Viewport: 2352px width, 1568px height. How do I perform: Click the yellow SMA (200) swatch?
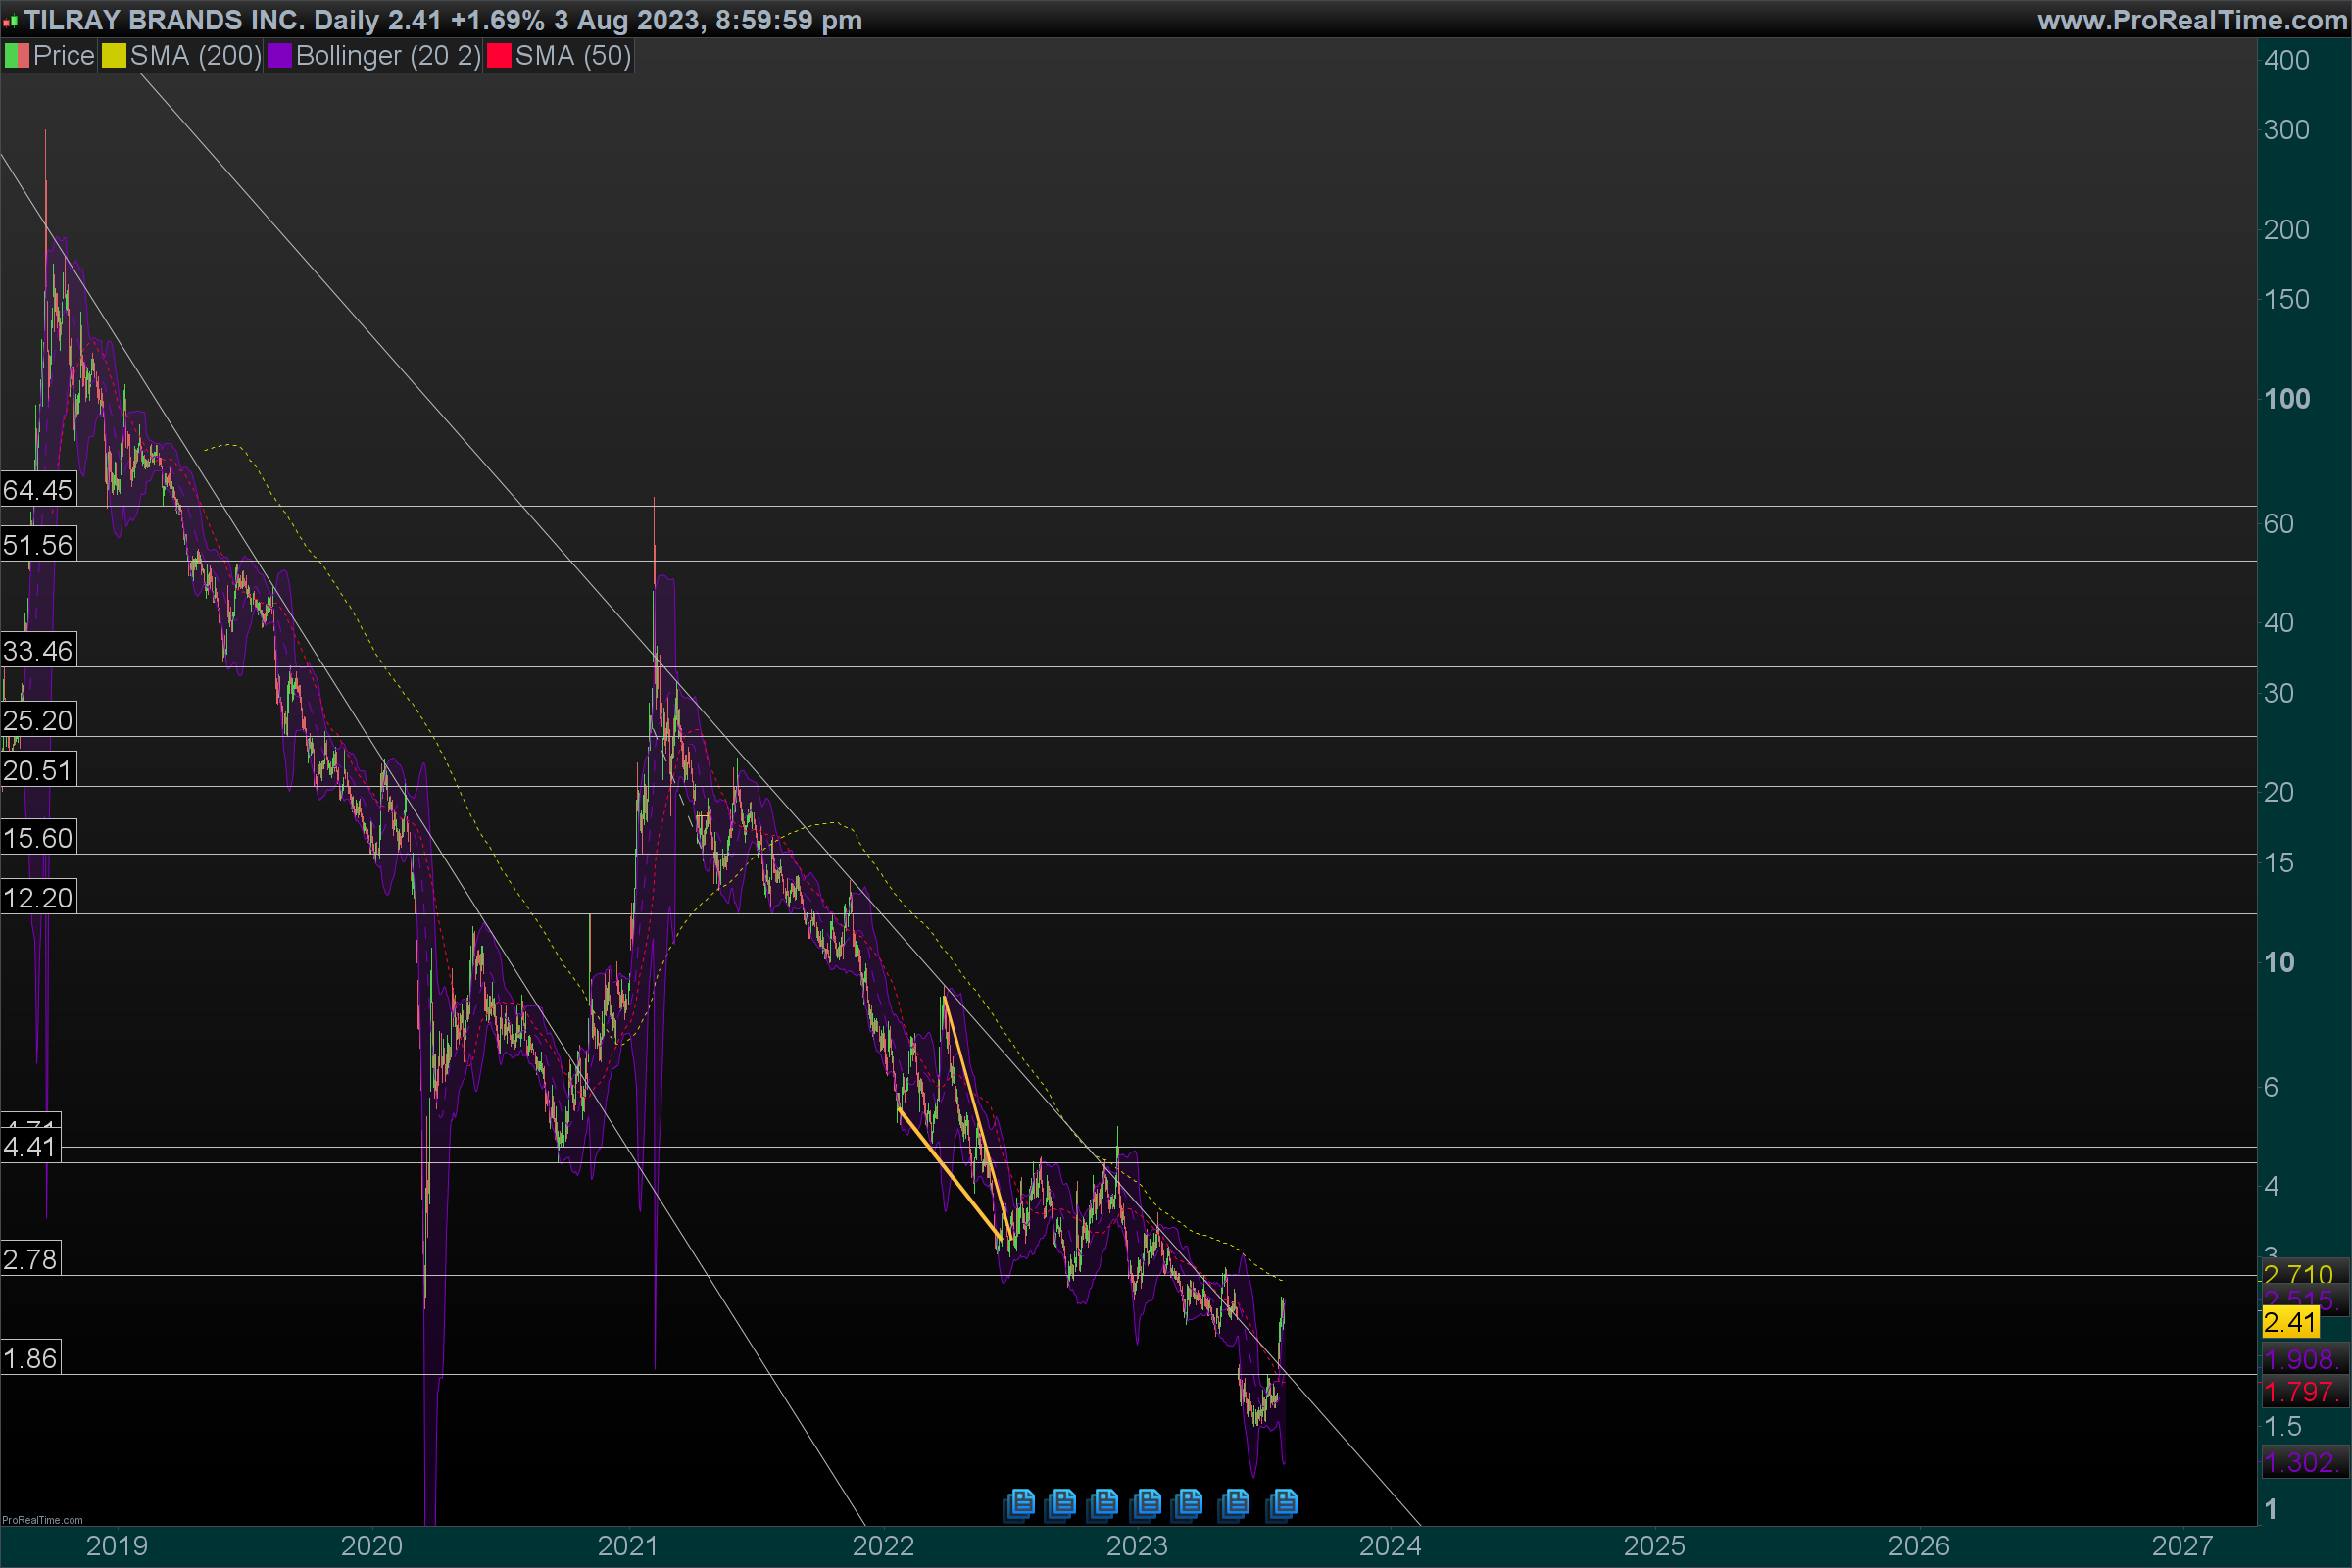[x=114, y=56]
